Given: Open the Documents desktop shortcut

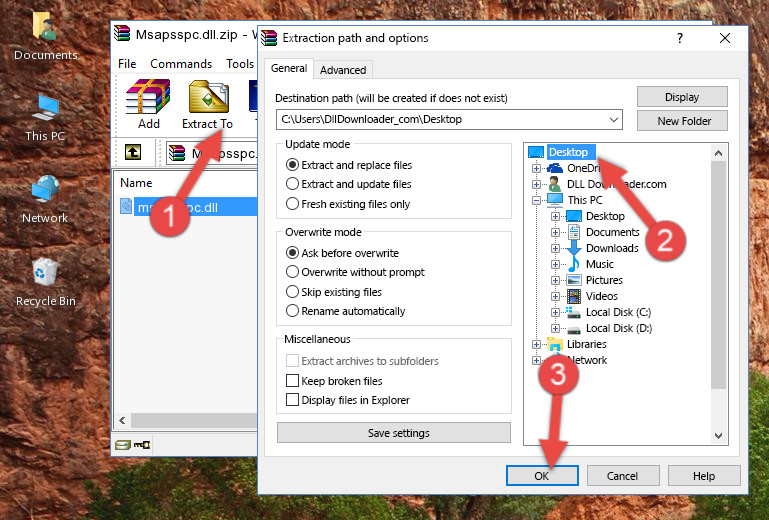Looking at the screenshot, I should tap(46, 35).
